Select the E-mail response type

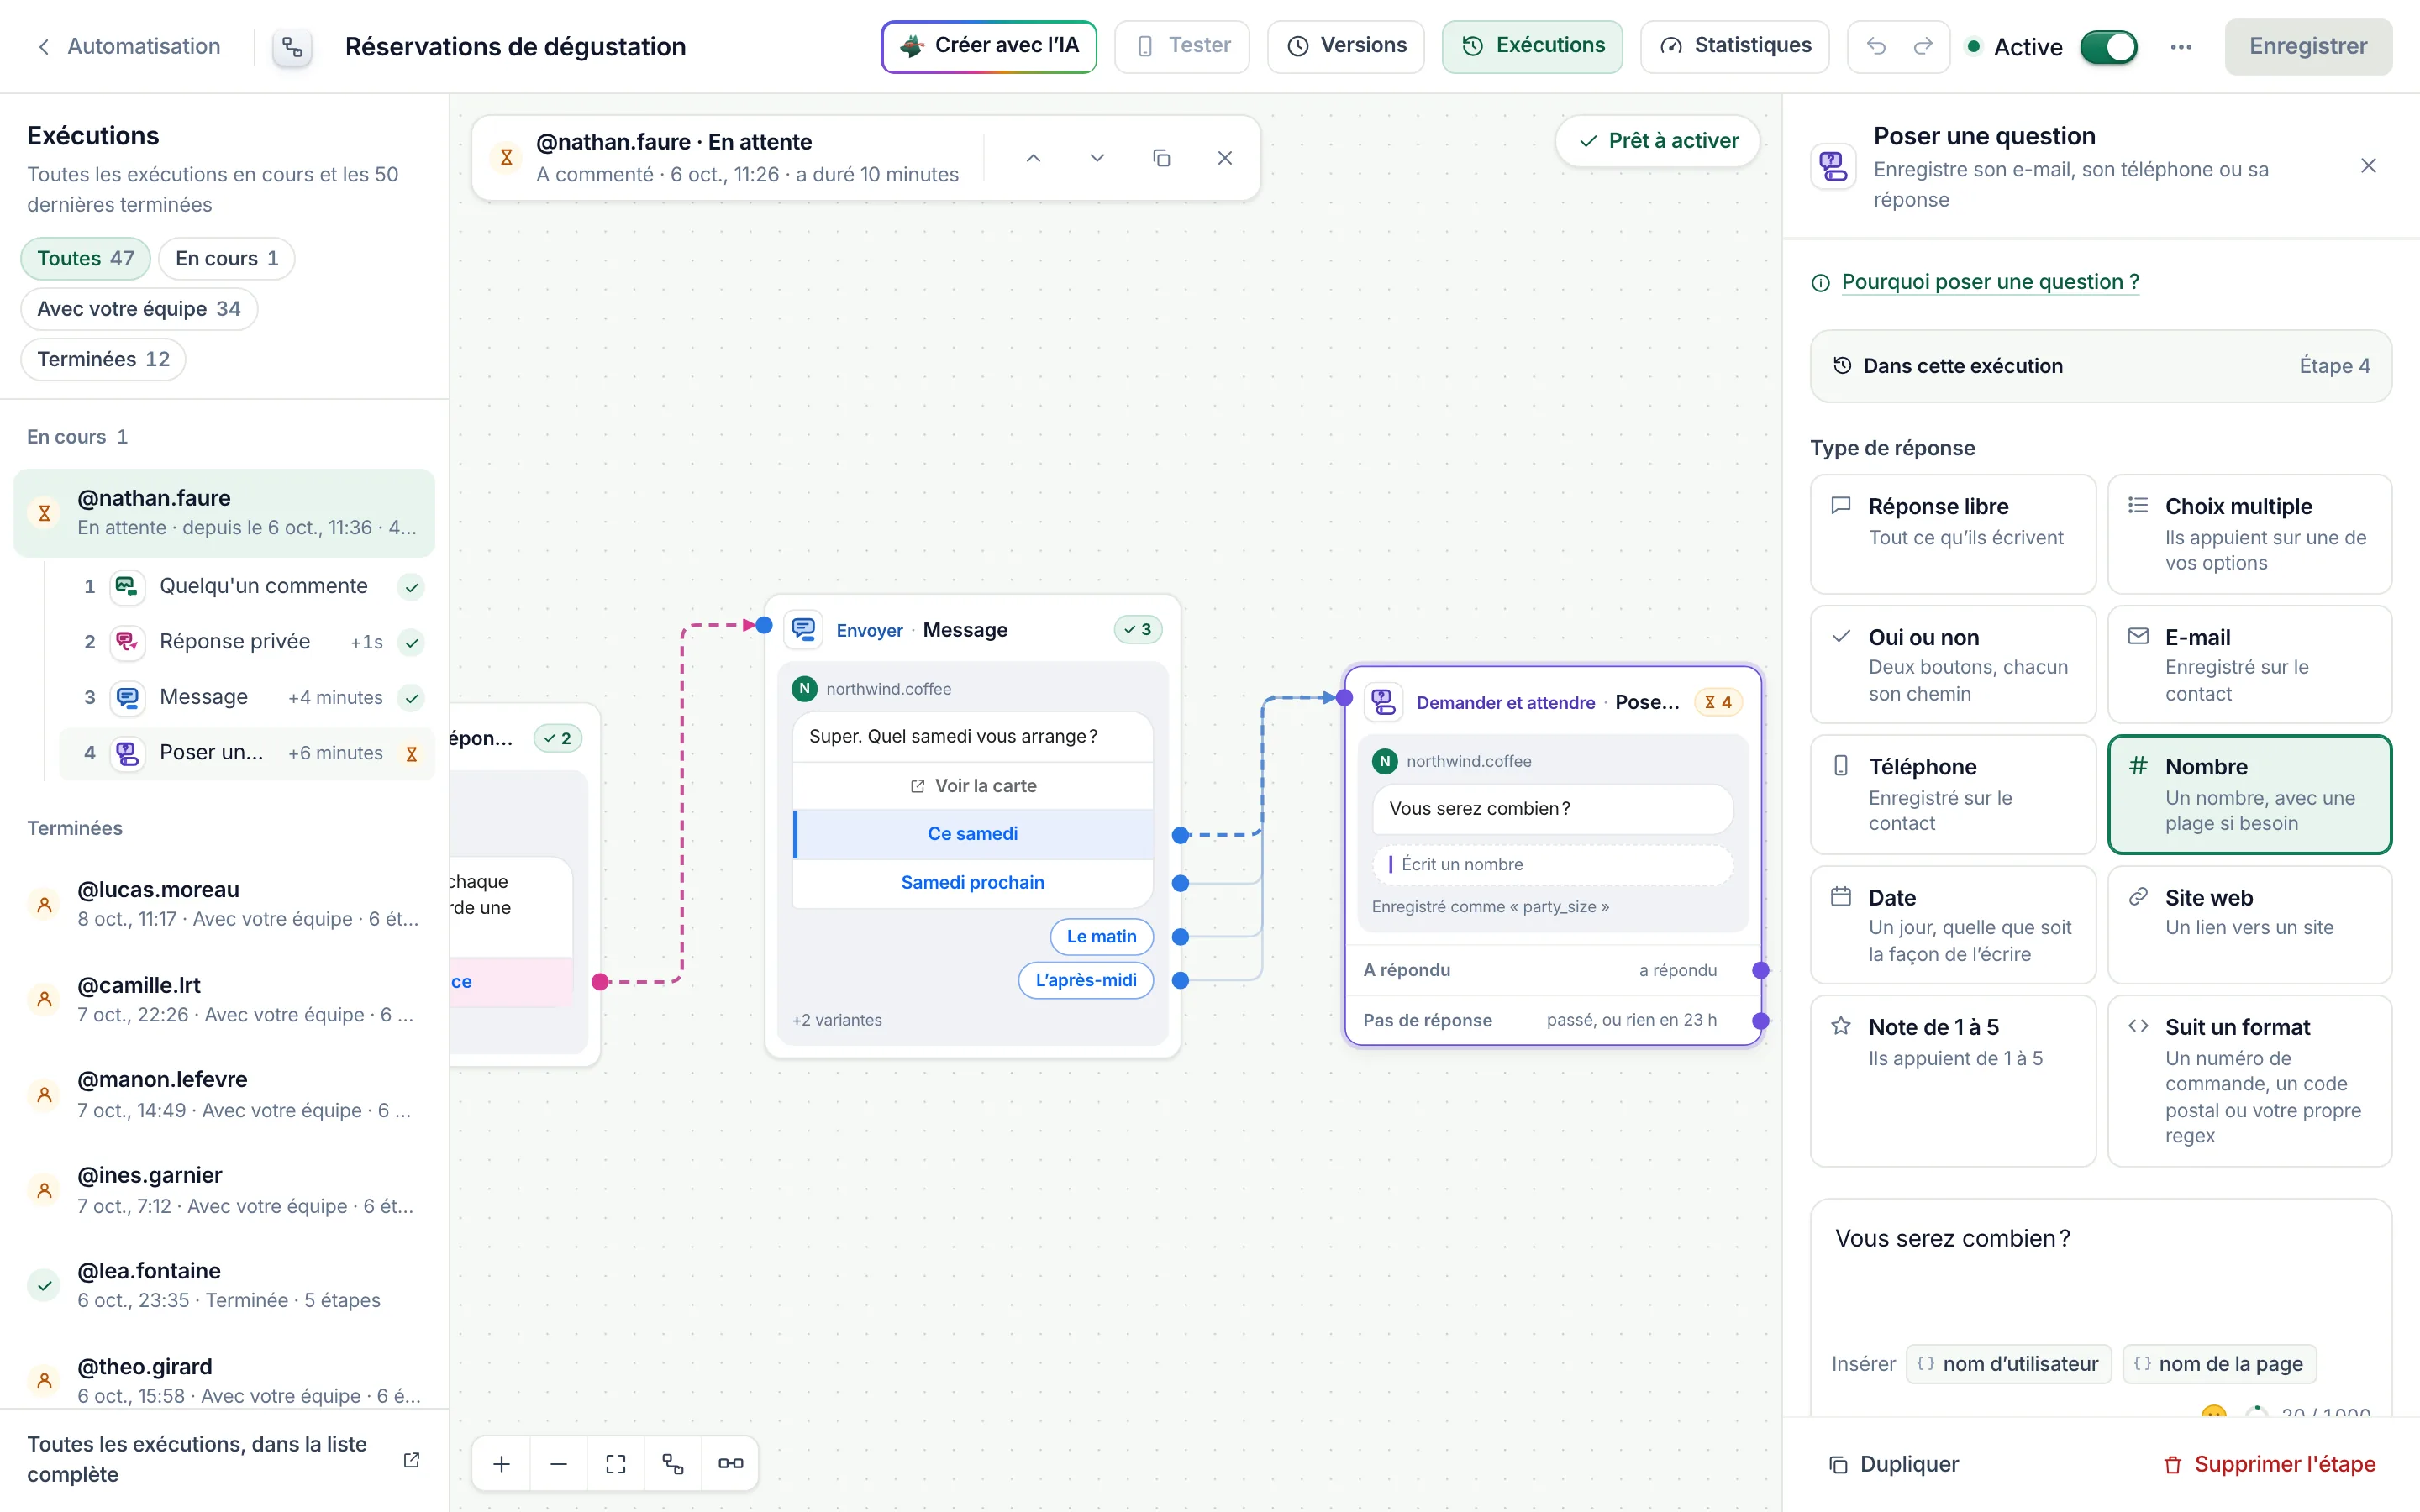pos(2249,664)
